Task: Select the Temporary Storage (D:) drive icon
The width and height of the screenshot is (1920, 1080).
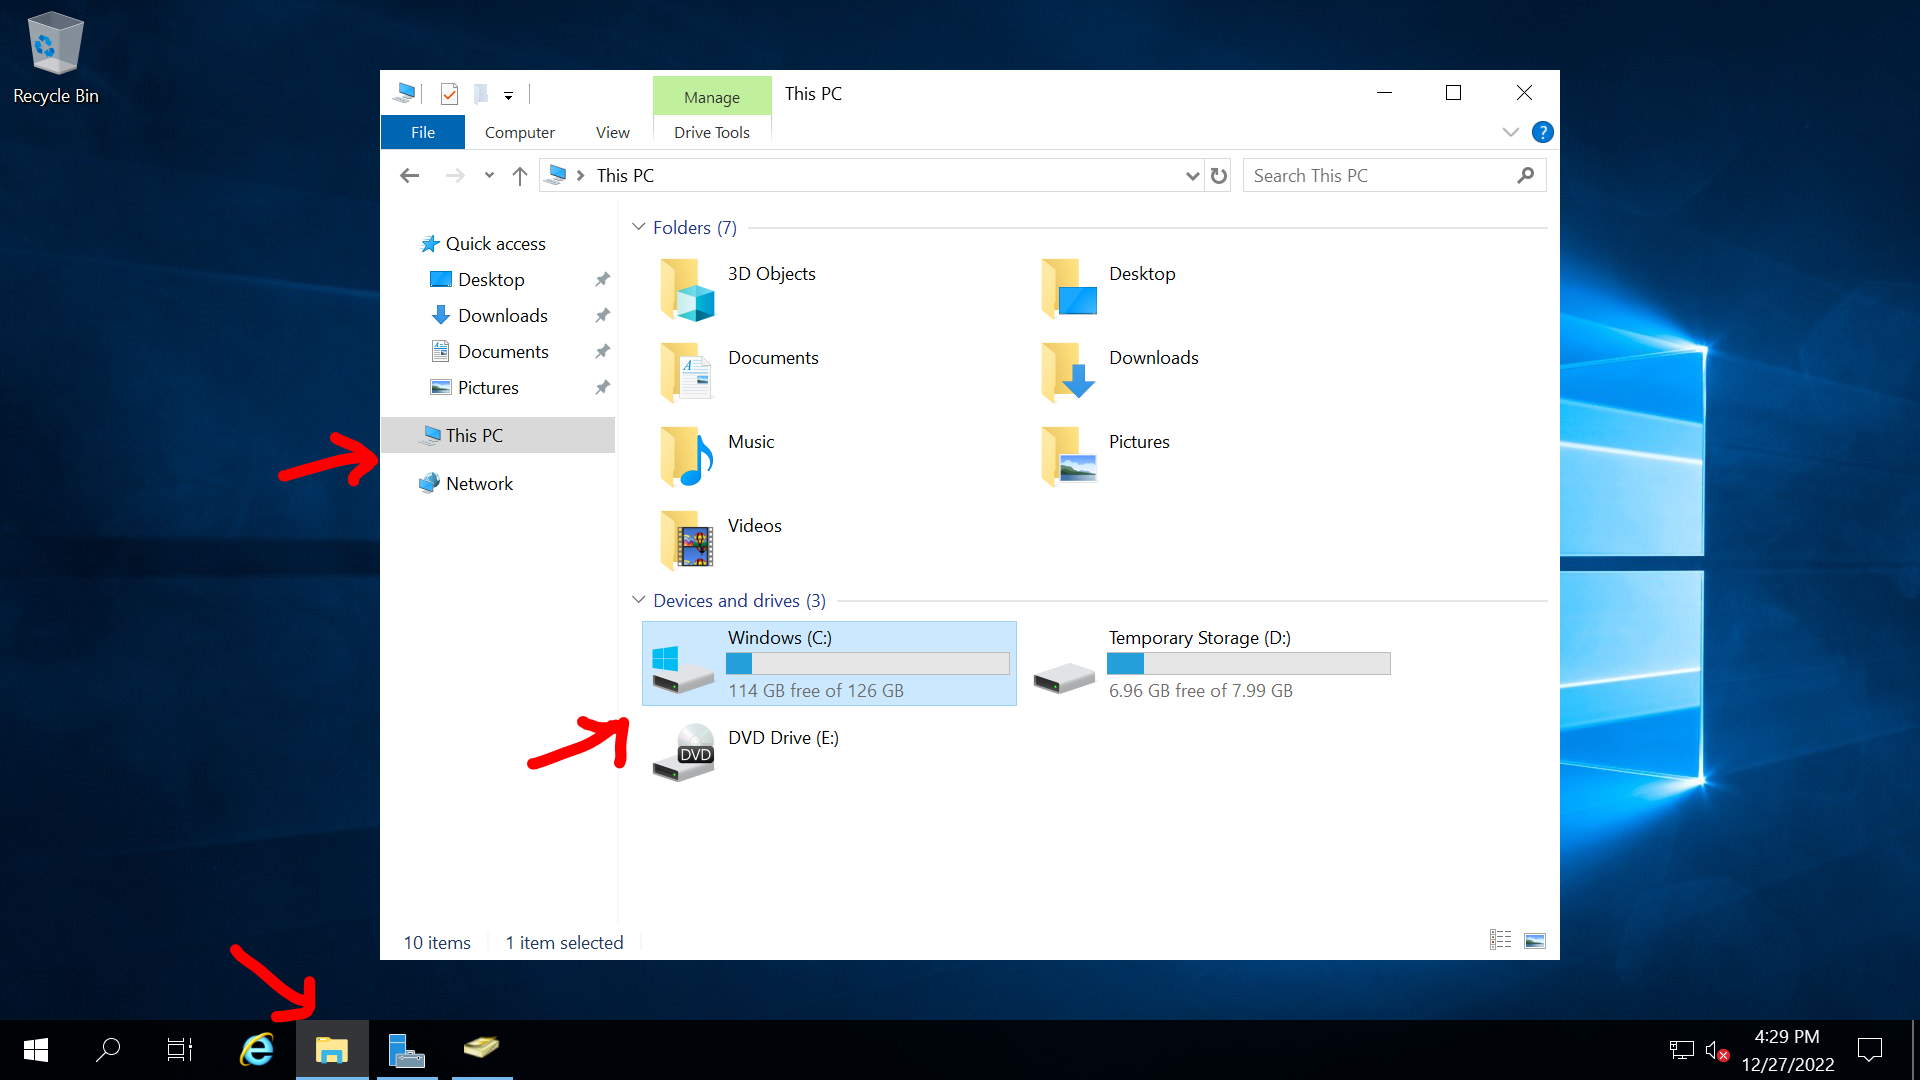Action: pyautogui.click(x=1064, y=678)
